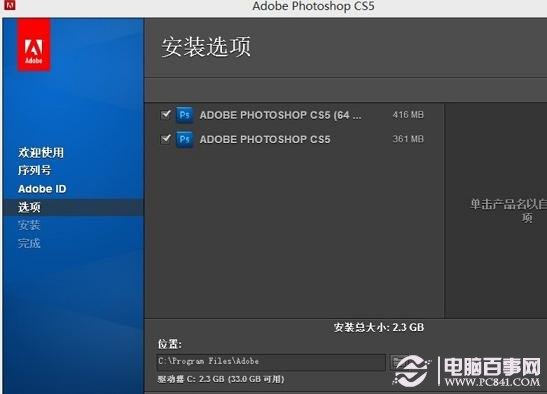
Task: Go to Adobe ID step in sidebar
Action: 42,189
